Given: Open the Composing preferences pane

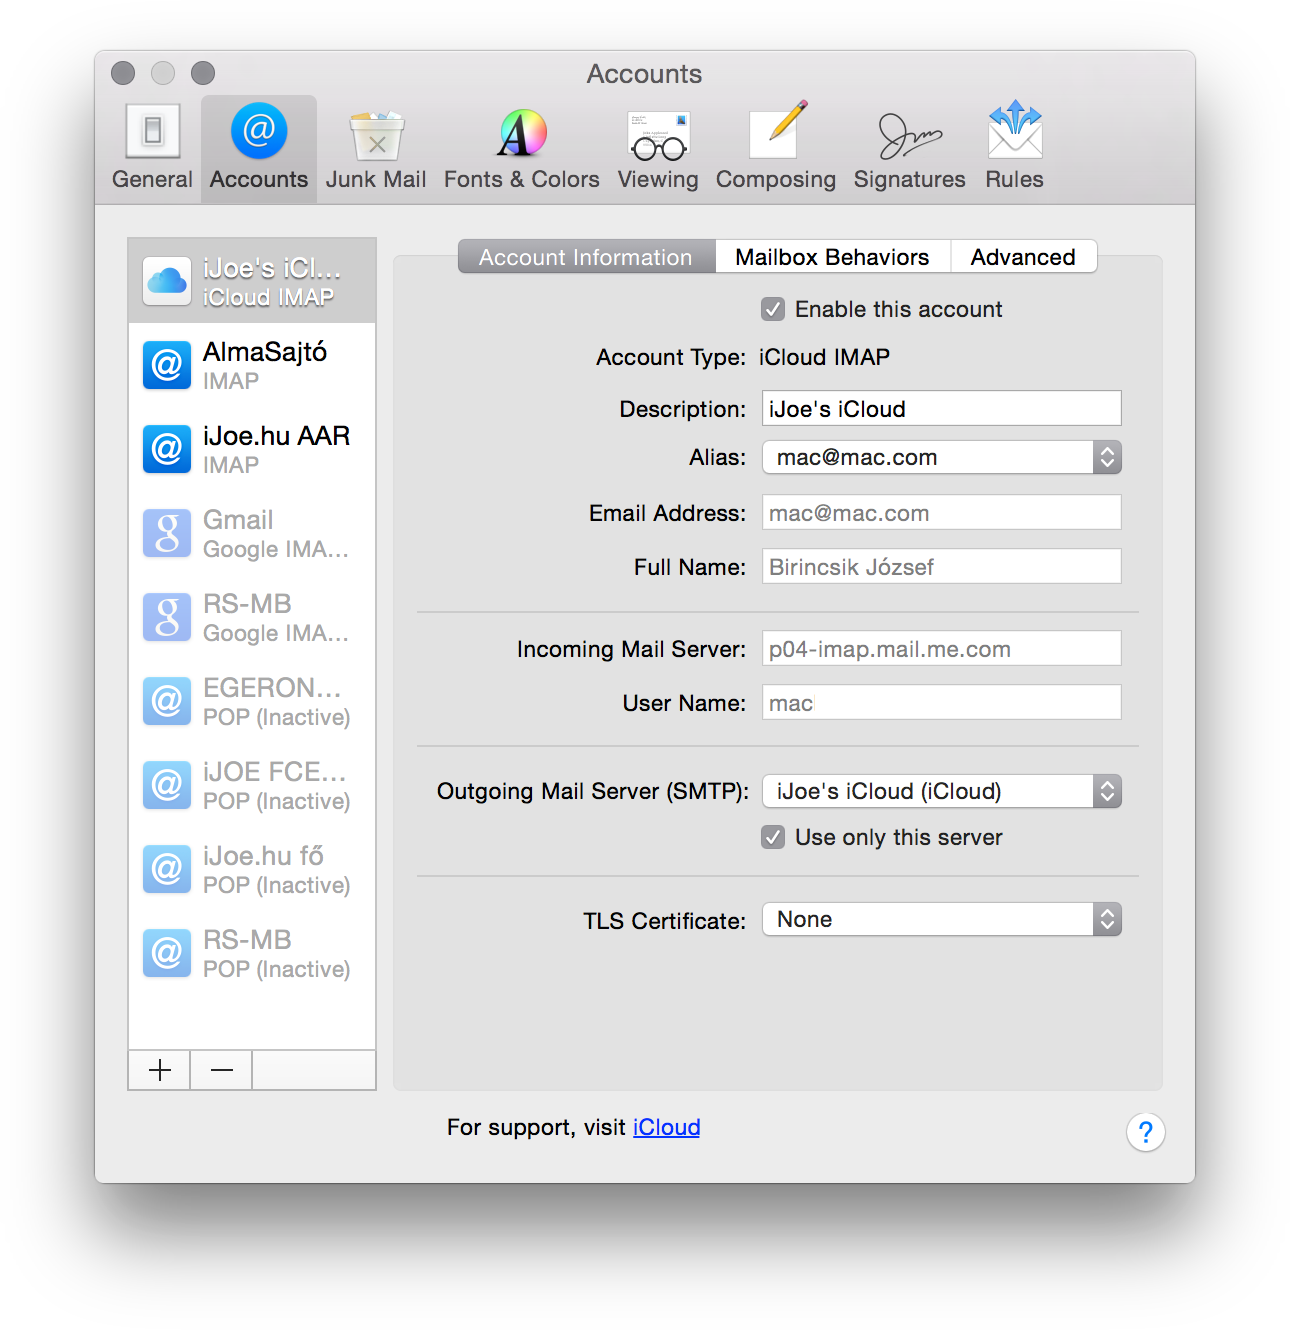Looking at the screenshot, I should (x=776, y=148).
